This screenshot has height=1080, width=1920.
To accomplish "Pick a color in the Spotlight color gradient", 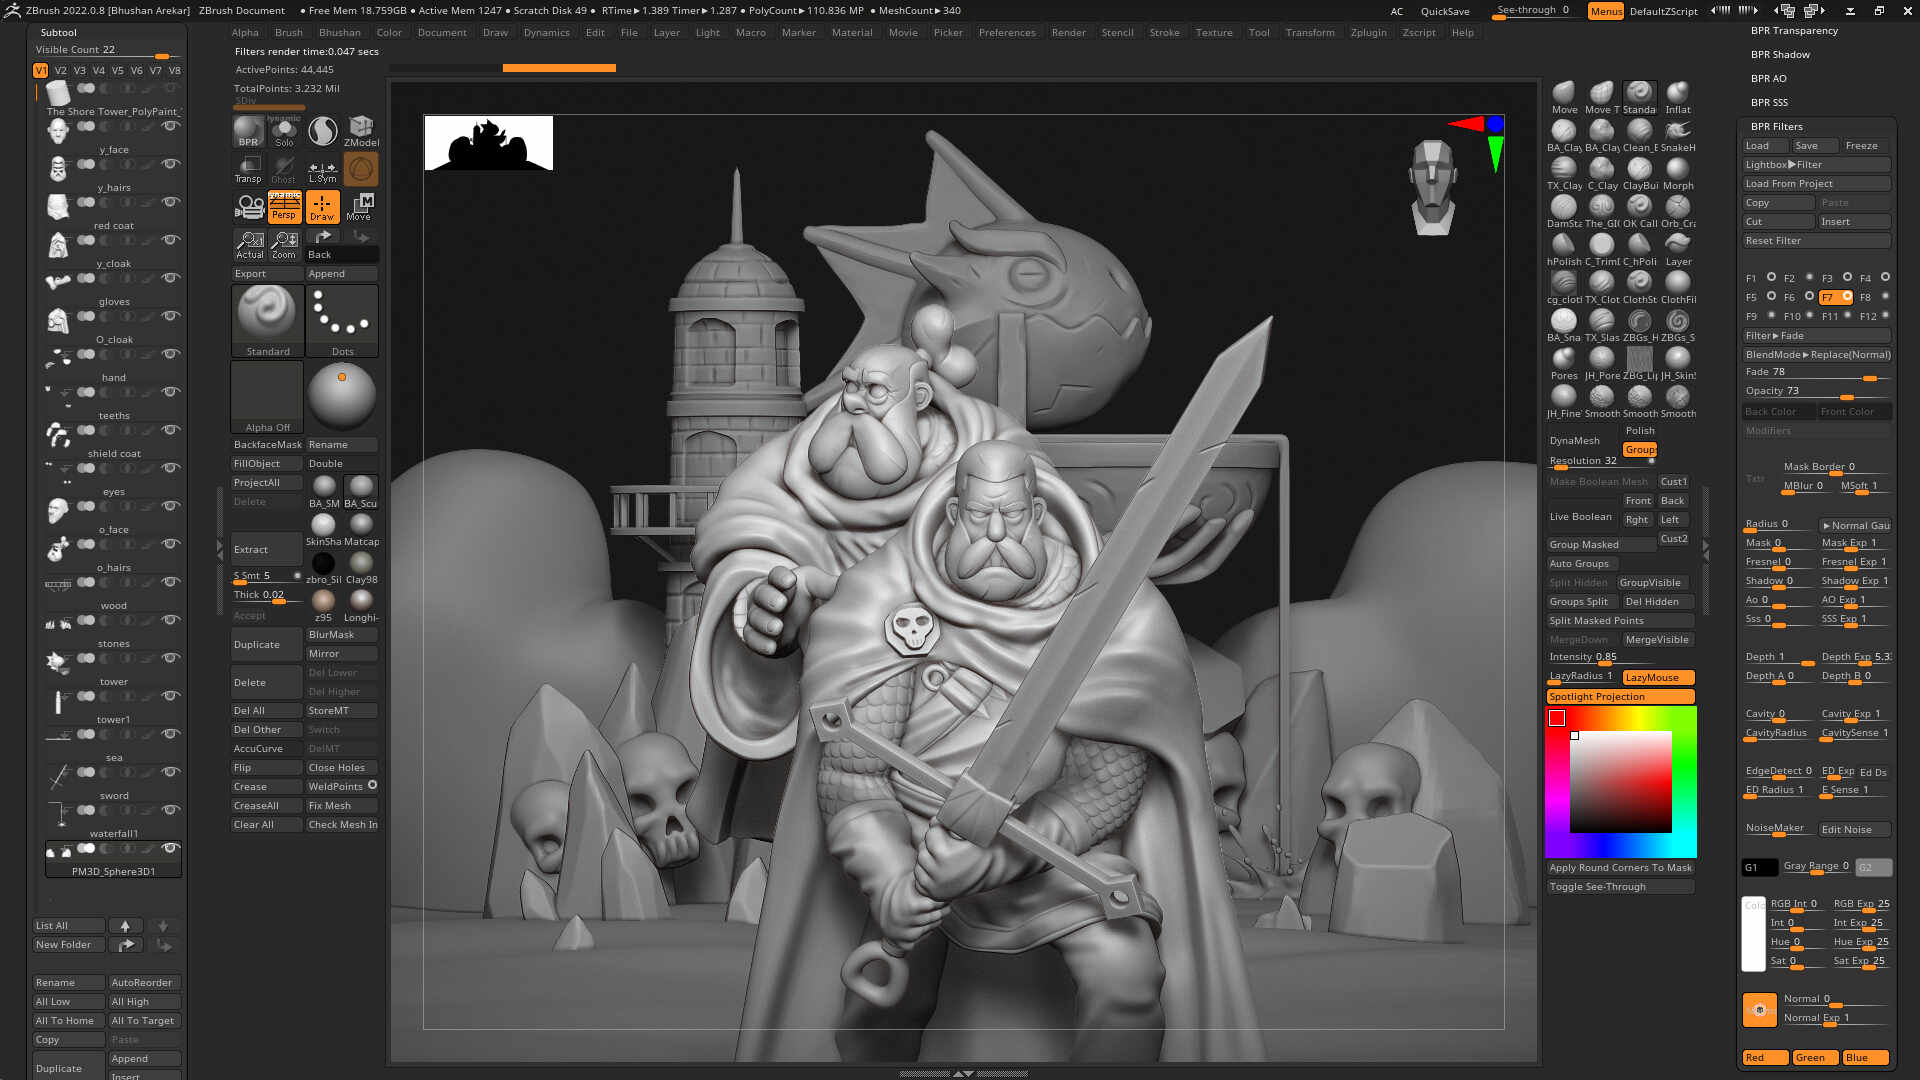I will pos(1620,780).
